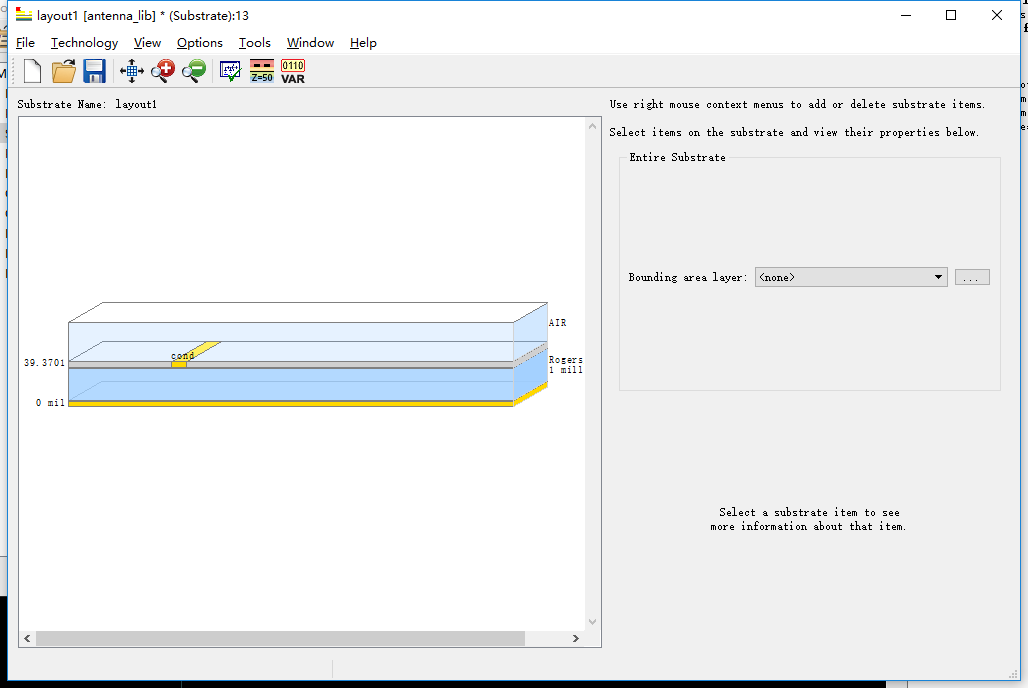Select the cond conductor strip in the substrate
Screen dimensions: 1028x688
(x=179, y=364)
